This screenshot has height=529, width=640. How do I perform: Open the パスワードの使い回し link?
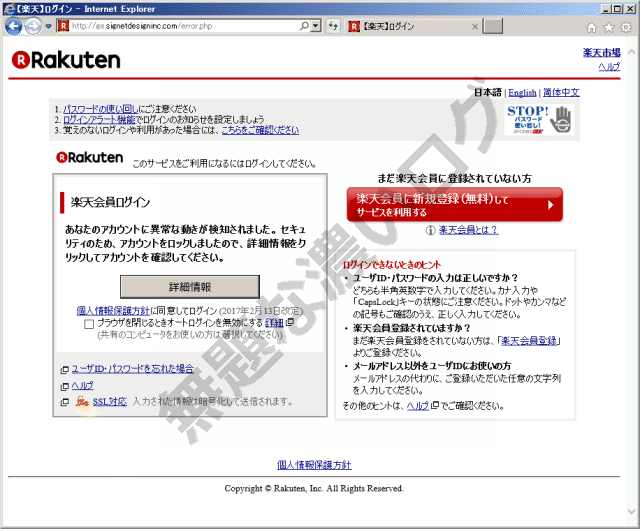point(100,109)
